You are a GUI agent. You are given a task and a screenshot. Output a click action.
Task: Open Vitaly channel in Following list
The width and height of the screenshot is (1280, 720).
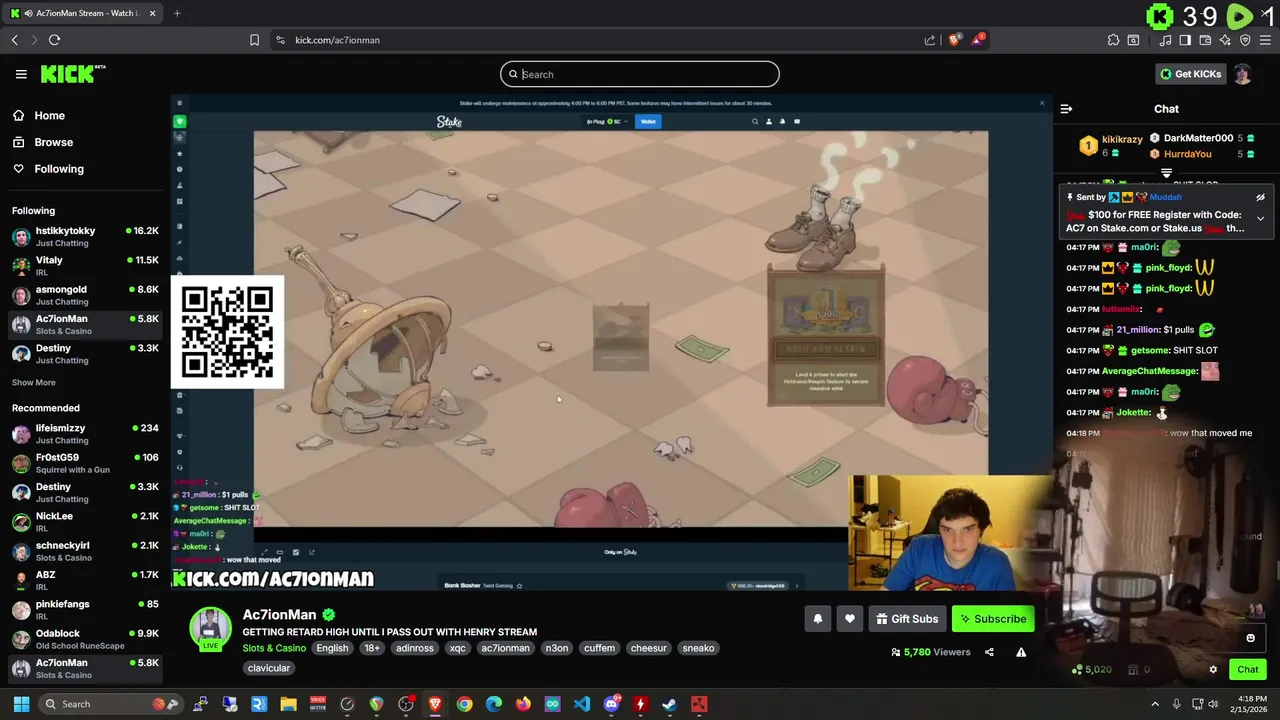85,265
